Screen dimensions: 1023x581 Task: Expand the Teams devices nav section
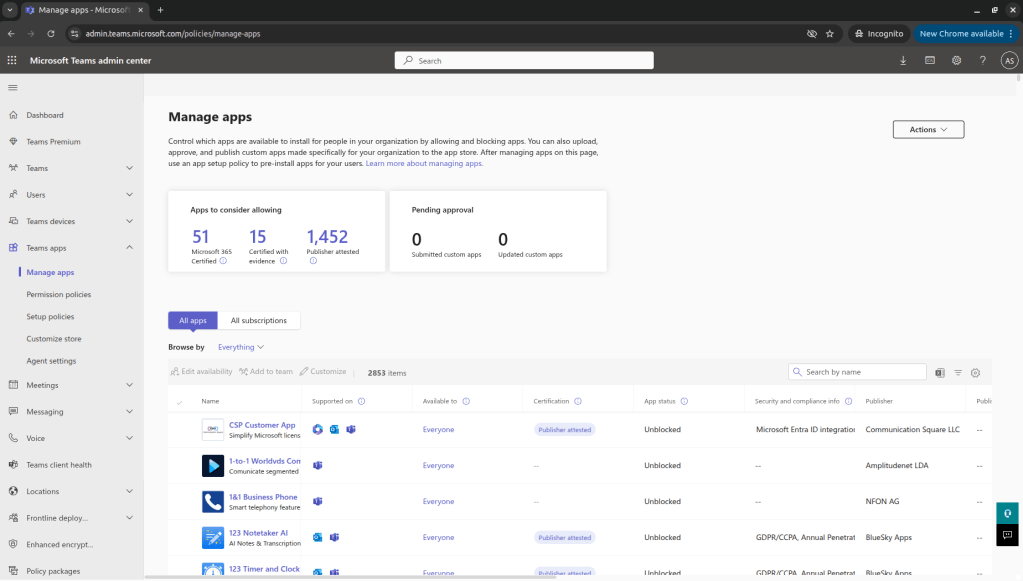click(x=129, y=221)
